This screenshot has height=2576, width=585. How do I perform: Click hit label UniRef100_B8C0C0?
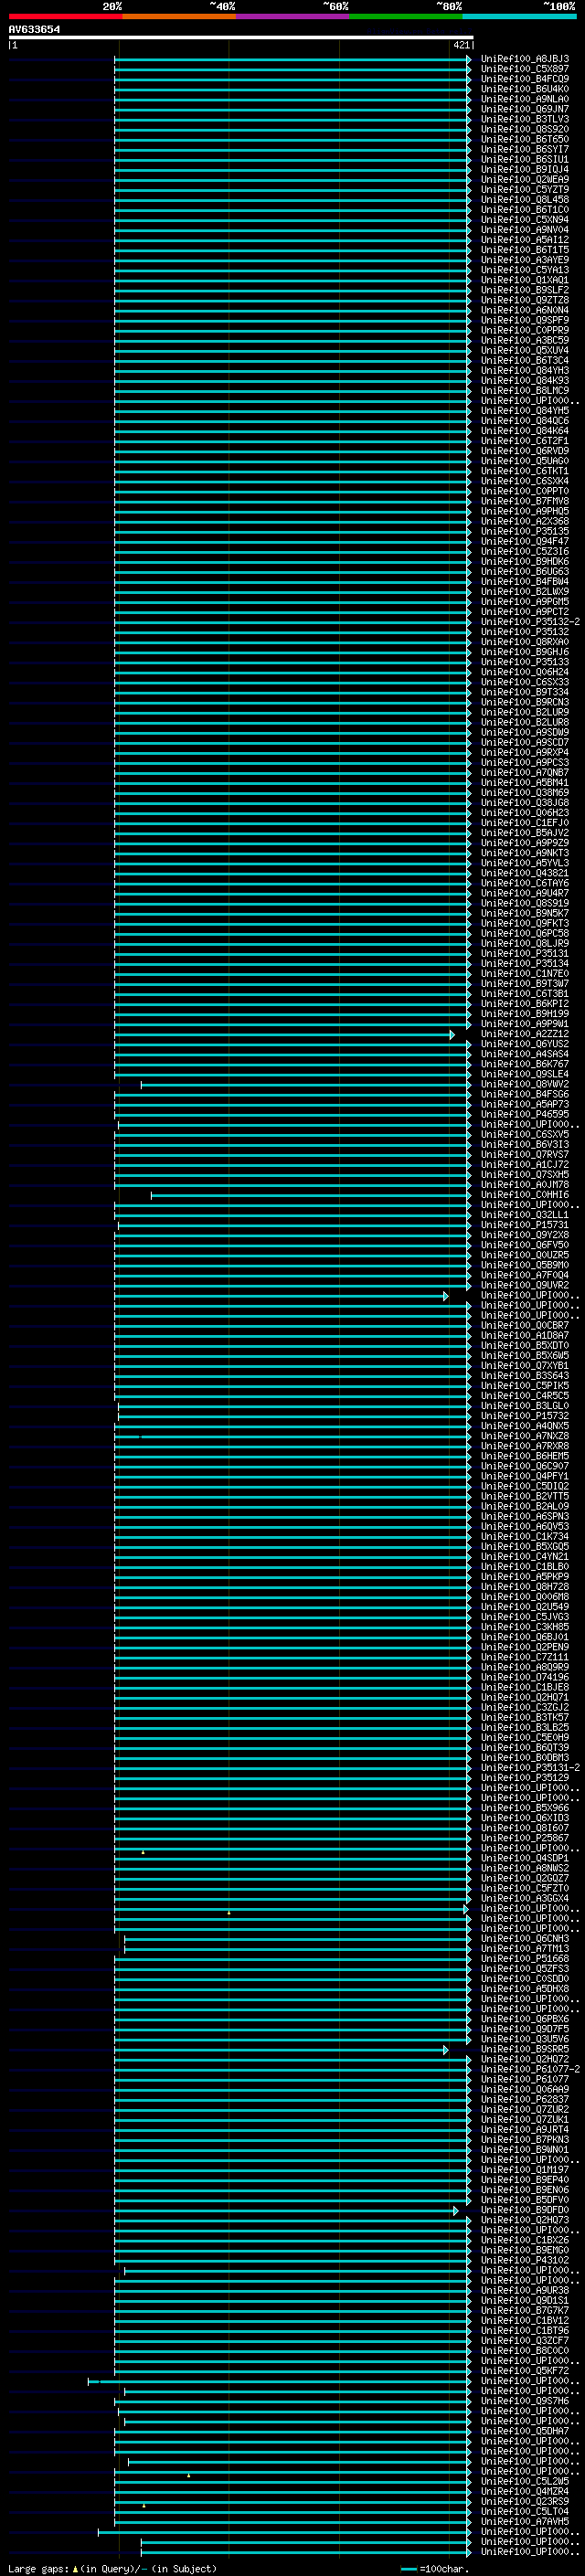(525, 2351)
